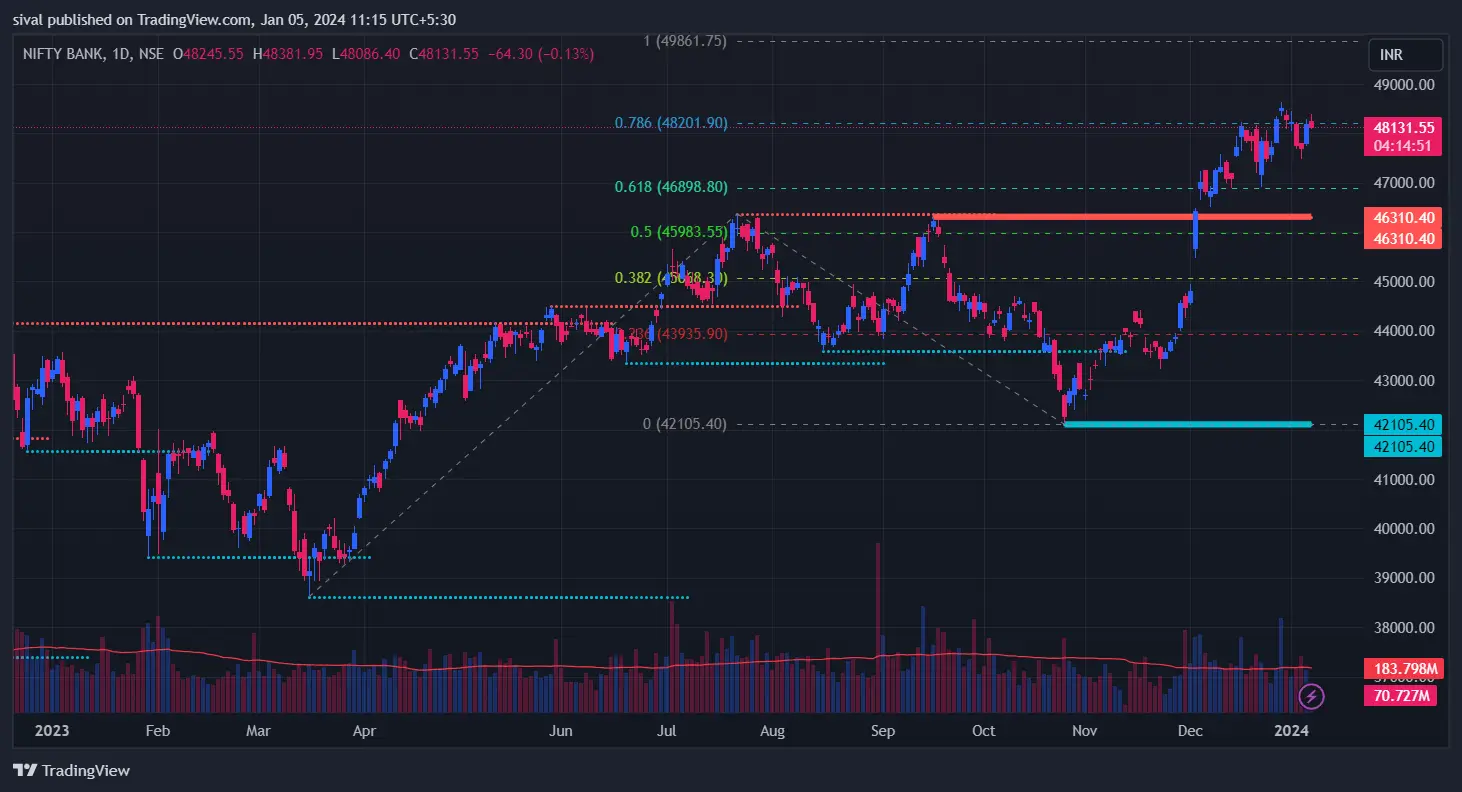Image resolution: width=1462 pixels, height=792 pixels.
Task: Click the 2024 label on time axis
Action: click(1291, 731)
